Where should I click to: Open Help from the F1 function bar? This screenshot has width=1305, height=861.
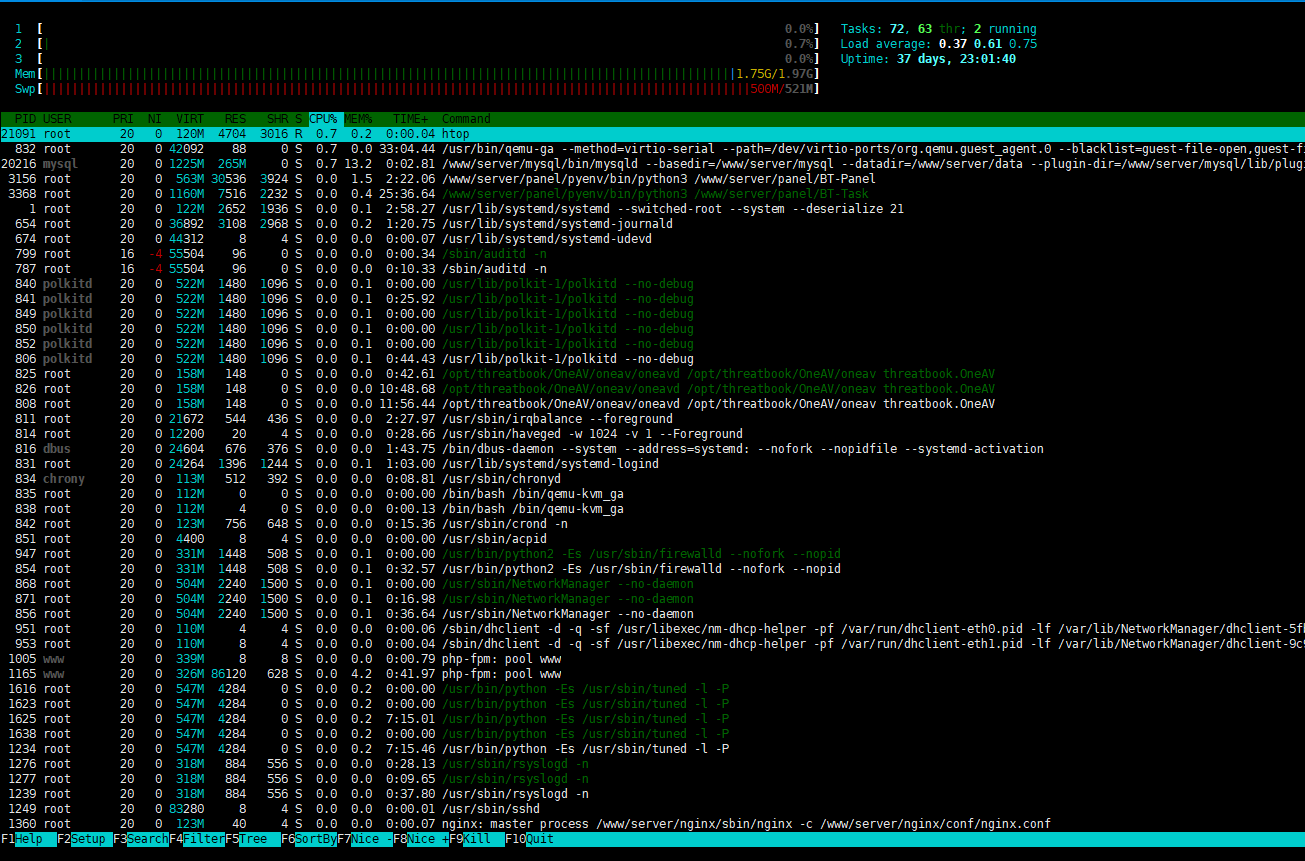click(x=28, y=839)
